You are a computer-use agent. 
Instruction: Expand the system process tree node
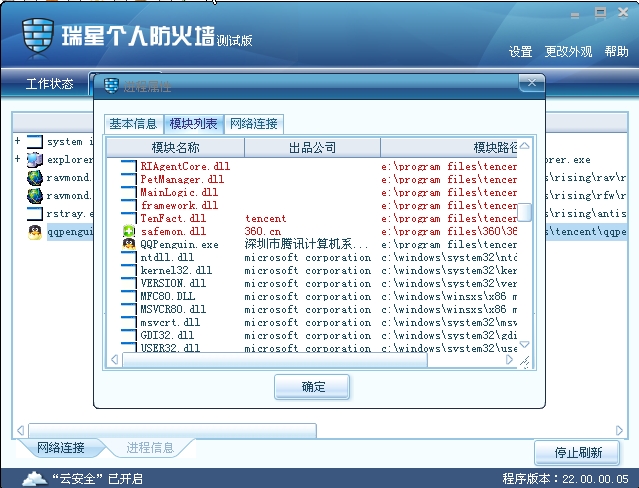click(18, 141)
